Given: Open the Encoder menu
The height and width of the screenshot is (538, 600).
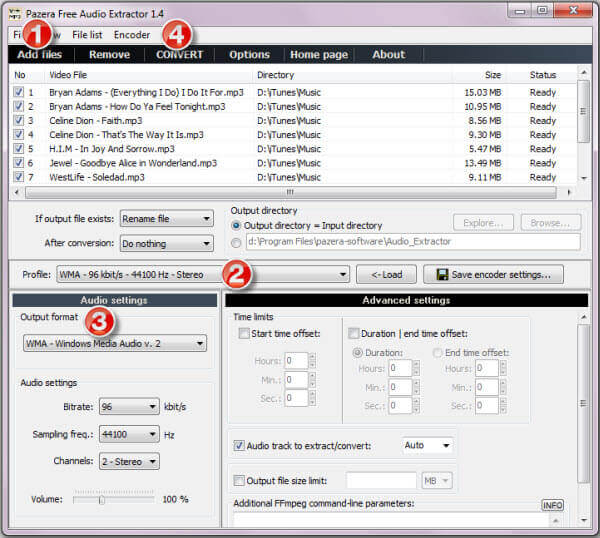Looking at the screenshot, I should pos(132,34).
